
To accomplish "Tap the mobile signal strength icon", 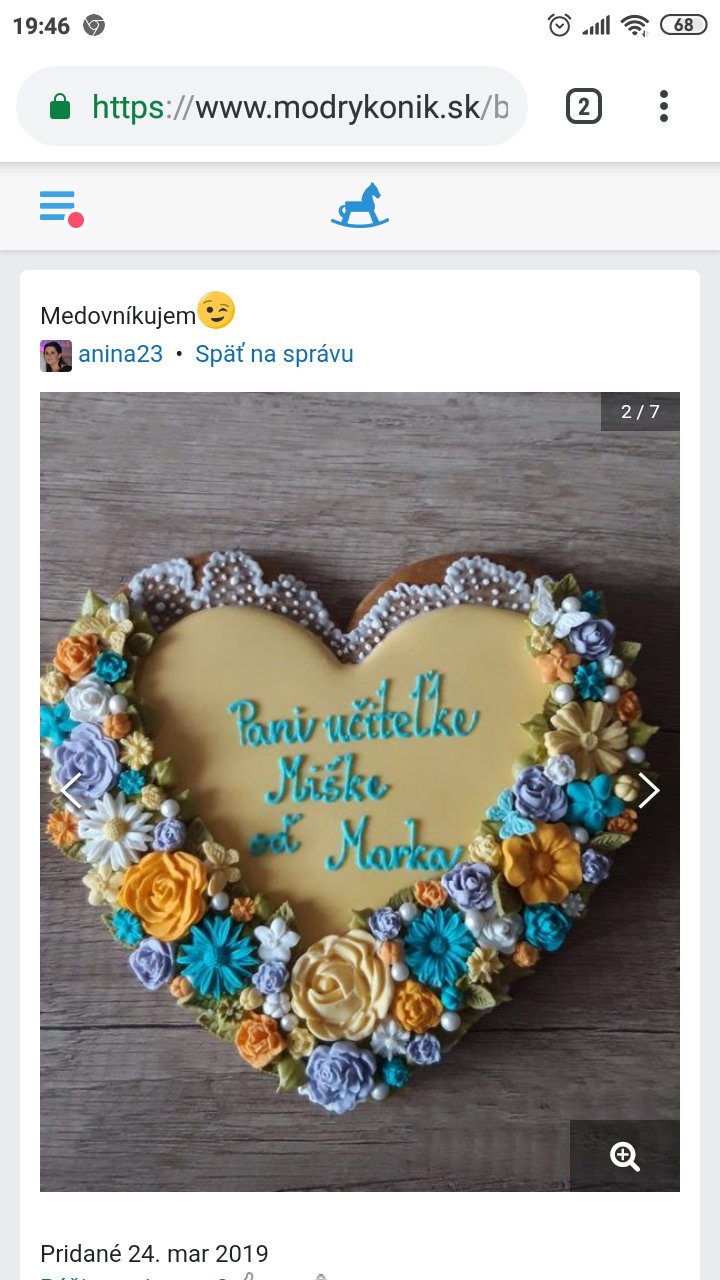I will (x=597, y=26).
